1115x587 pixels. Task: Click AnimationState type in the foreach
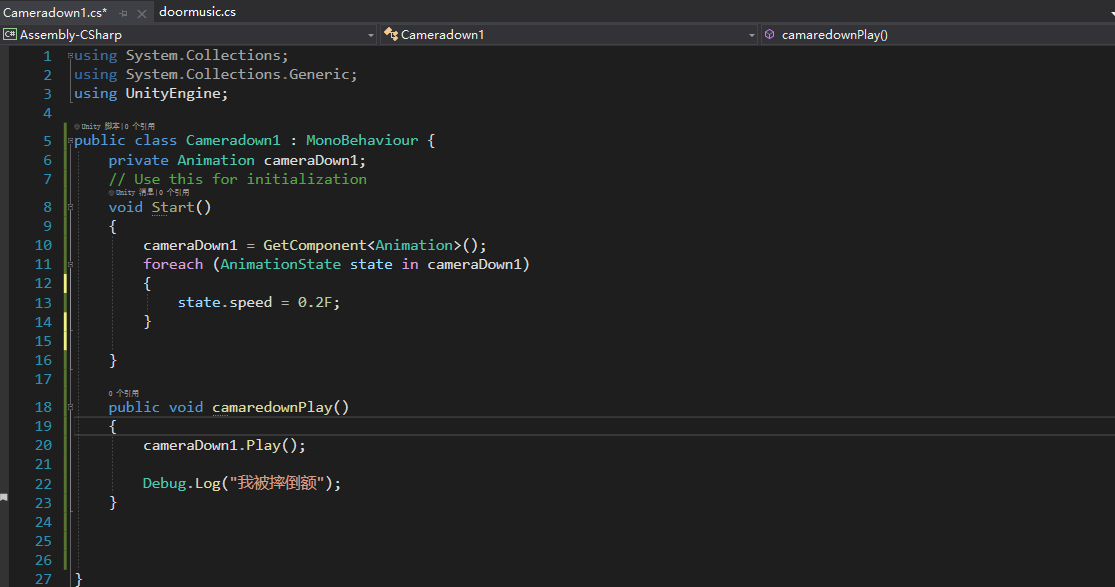280,264
